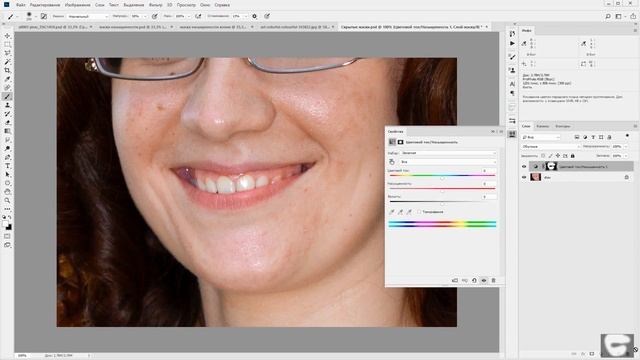Screen dimensions: 640x360
Task: Open the brush mode dropdown in options bar
Action: (87, 16)
